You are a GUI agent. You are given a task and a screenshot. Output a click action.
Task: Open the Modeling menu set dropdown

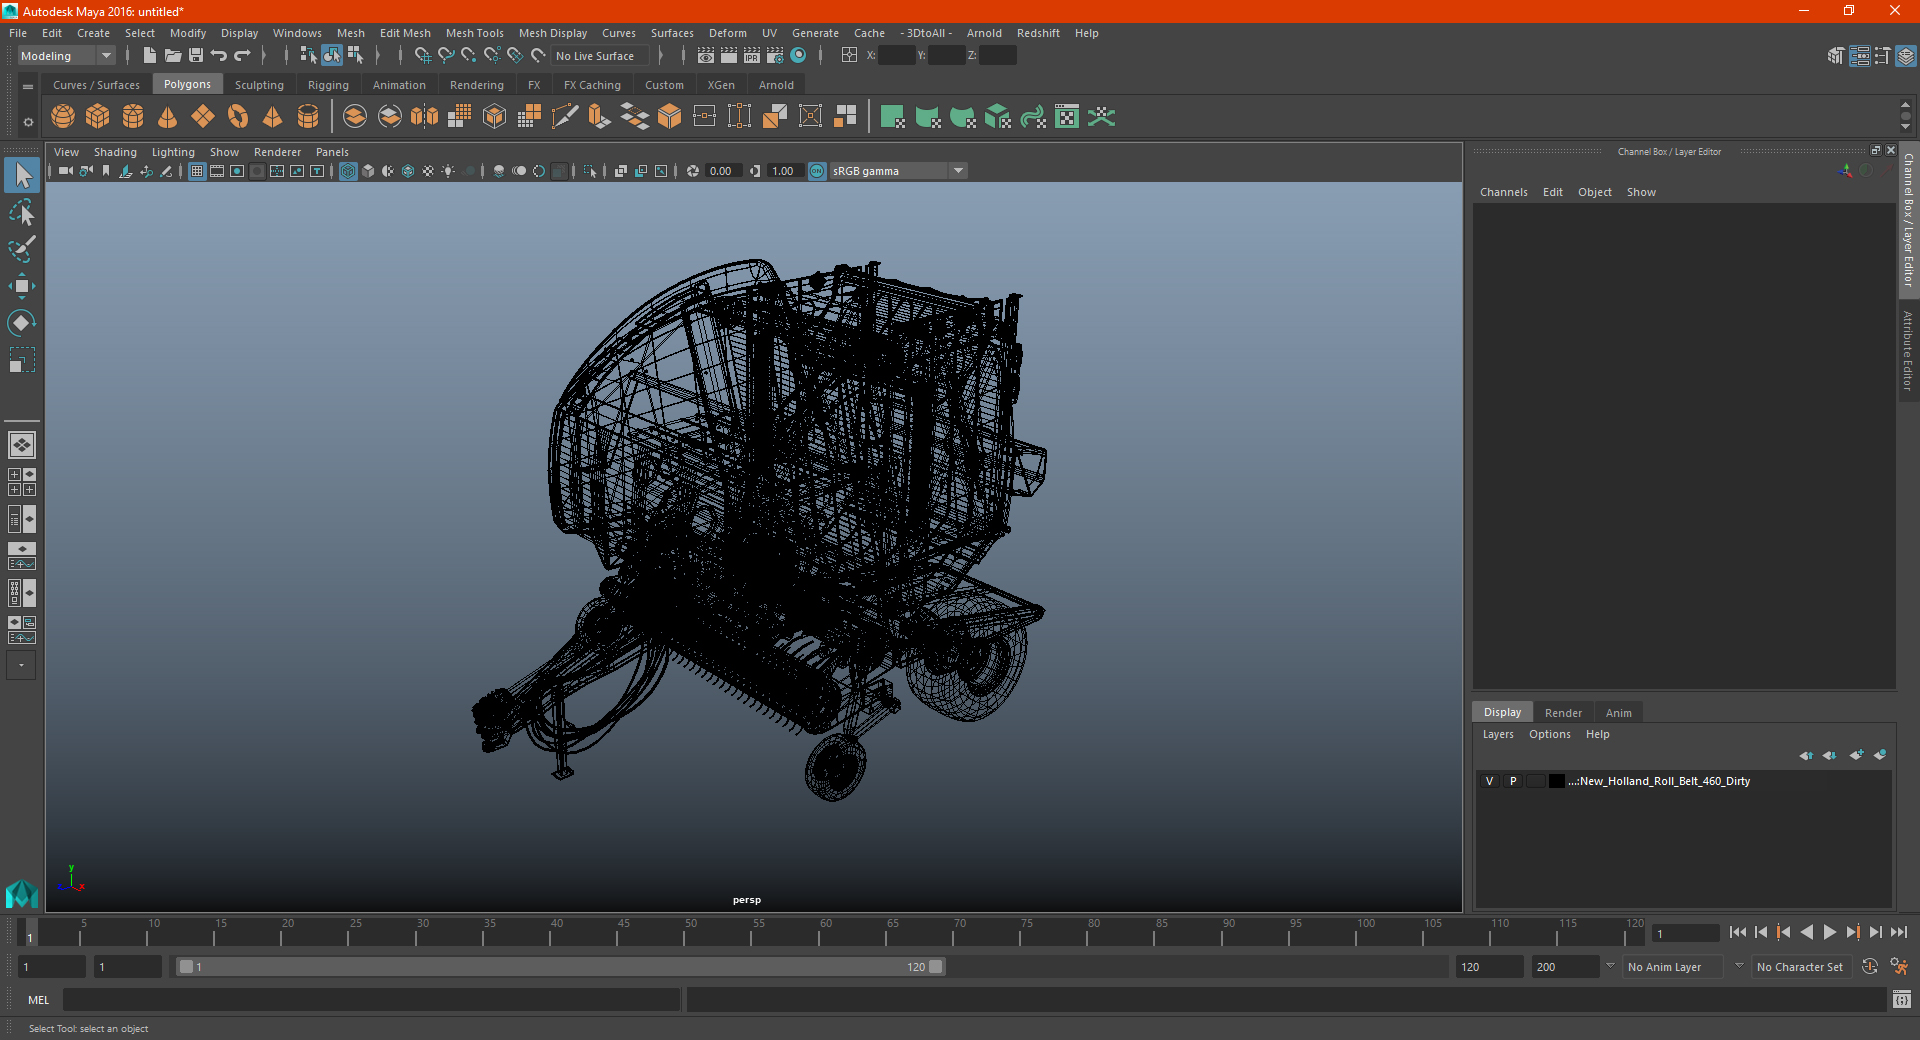67,56
